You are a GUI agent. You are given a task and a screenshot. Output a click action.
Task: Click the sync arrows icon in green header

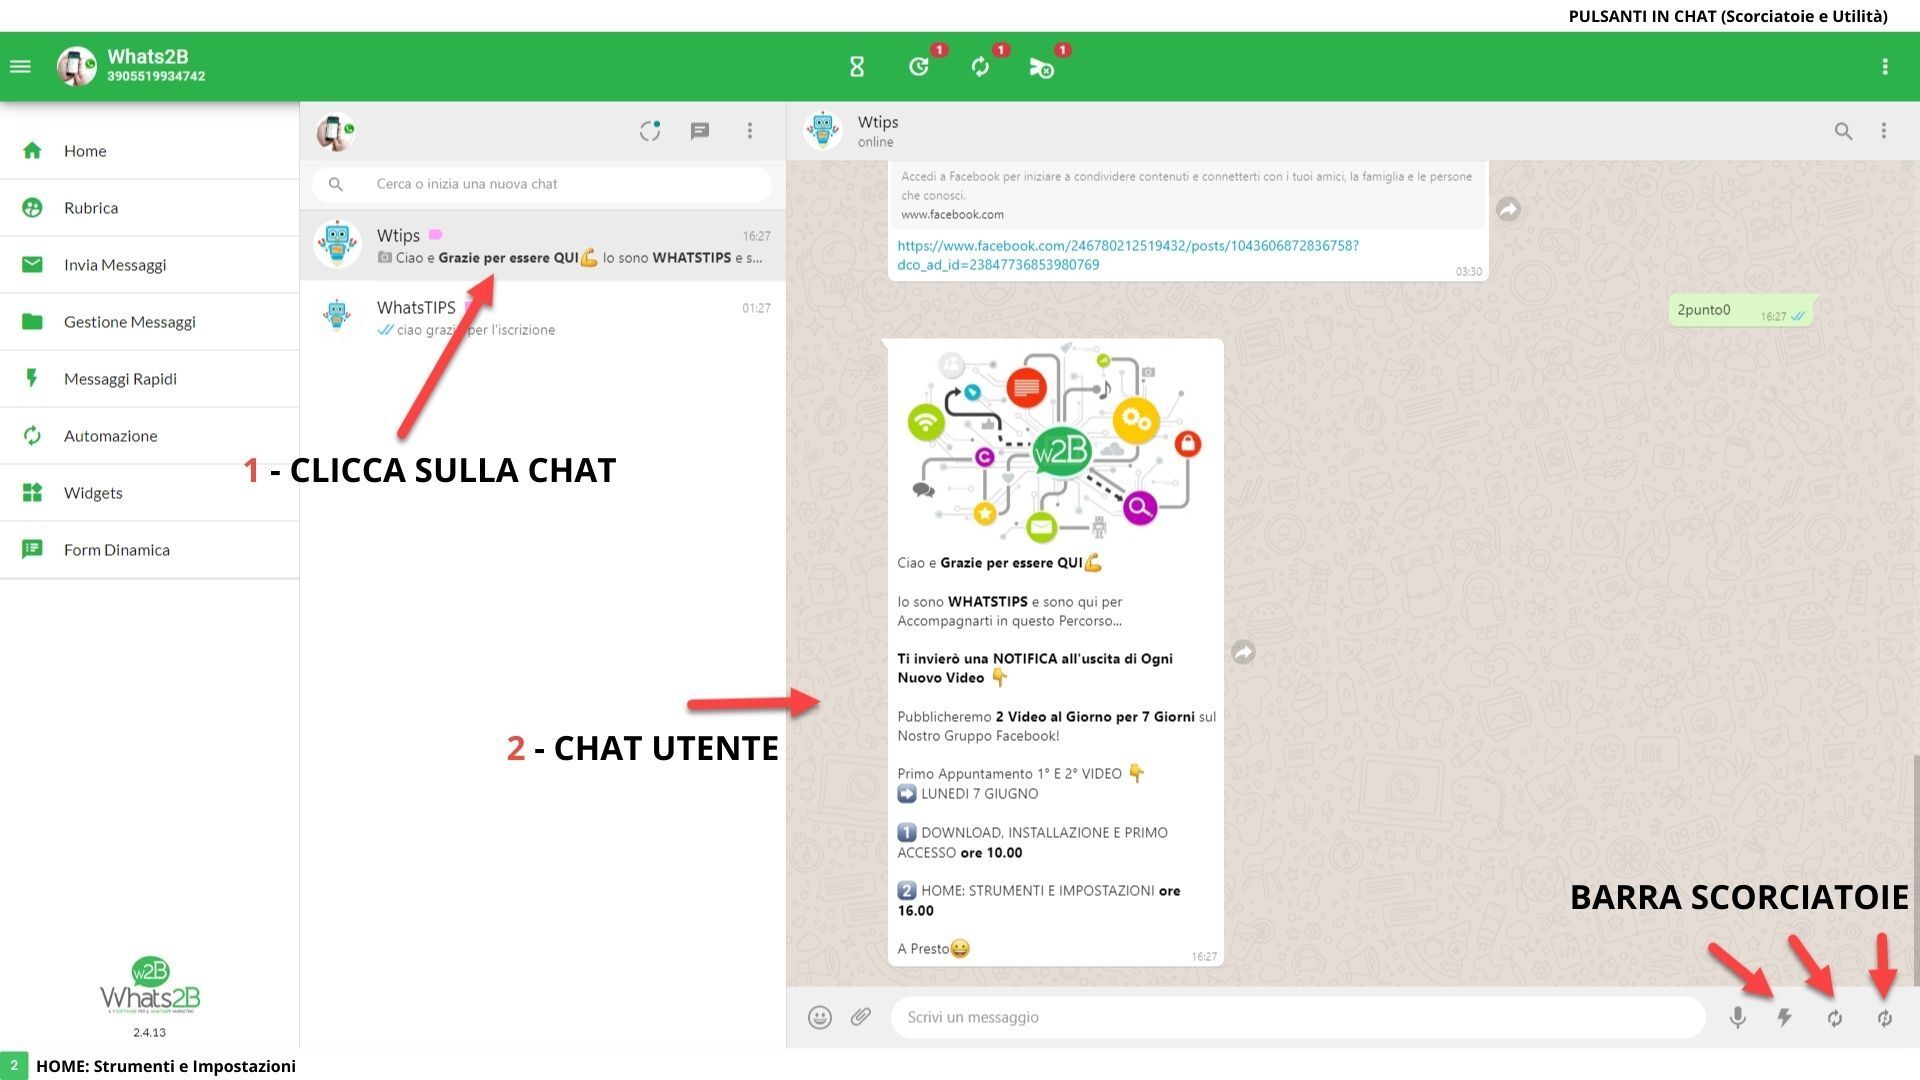pos(980,67)
